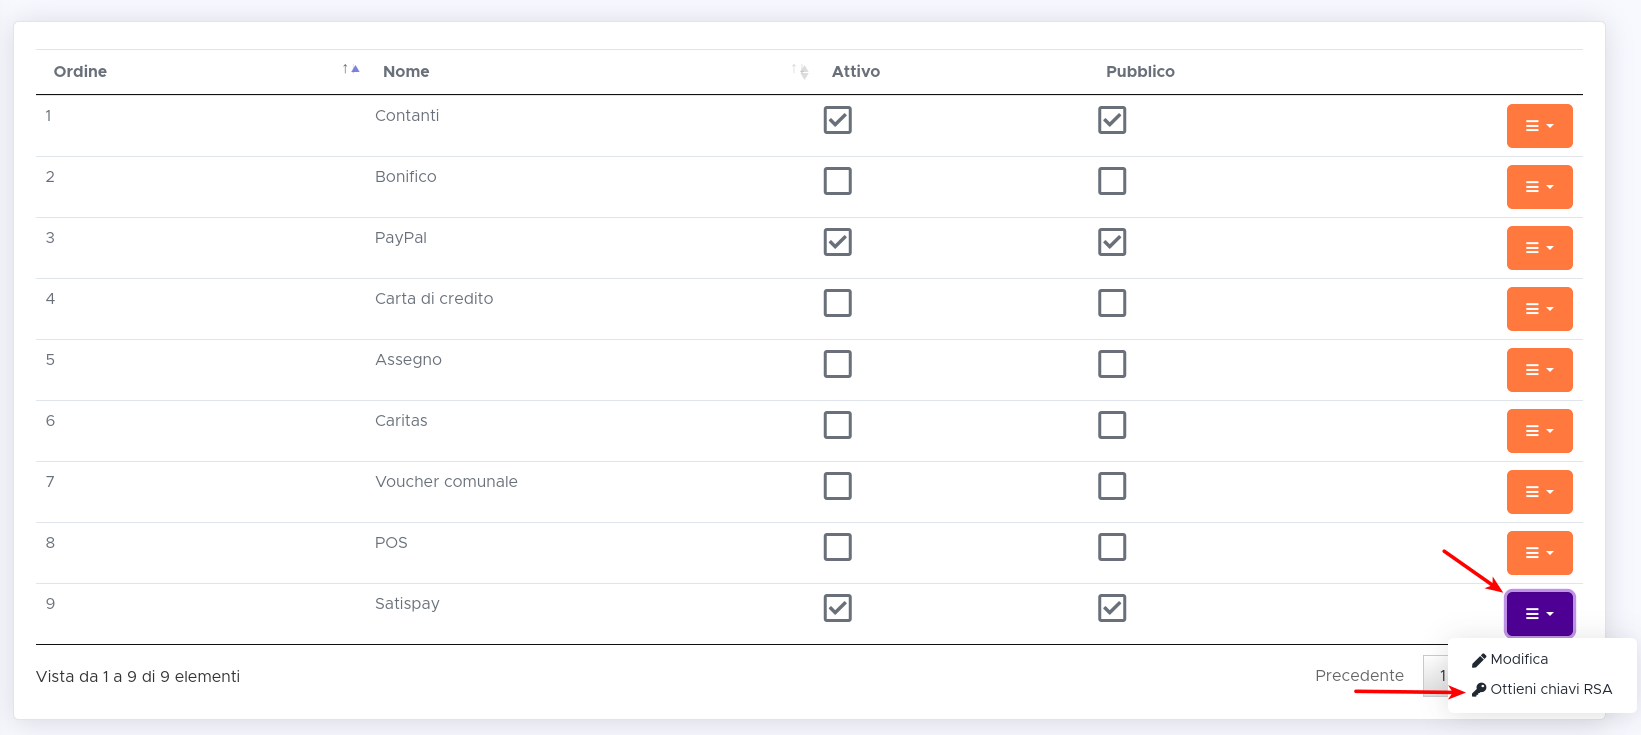1641x735 pixels.
Task: Enable the Attivo checkbox for Bonifico
Action: (837, 181)
